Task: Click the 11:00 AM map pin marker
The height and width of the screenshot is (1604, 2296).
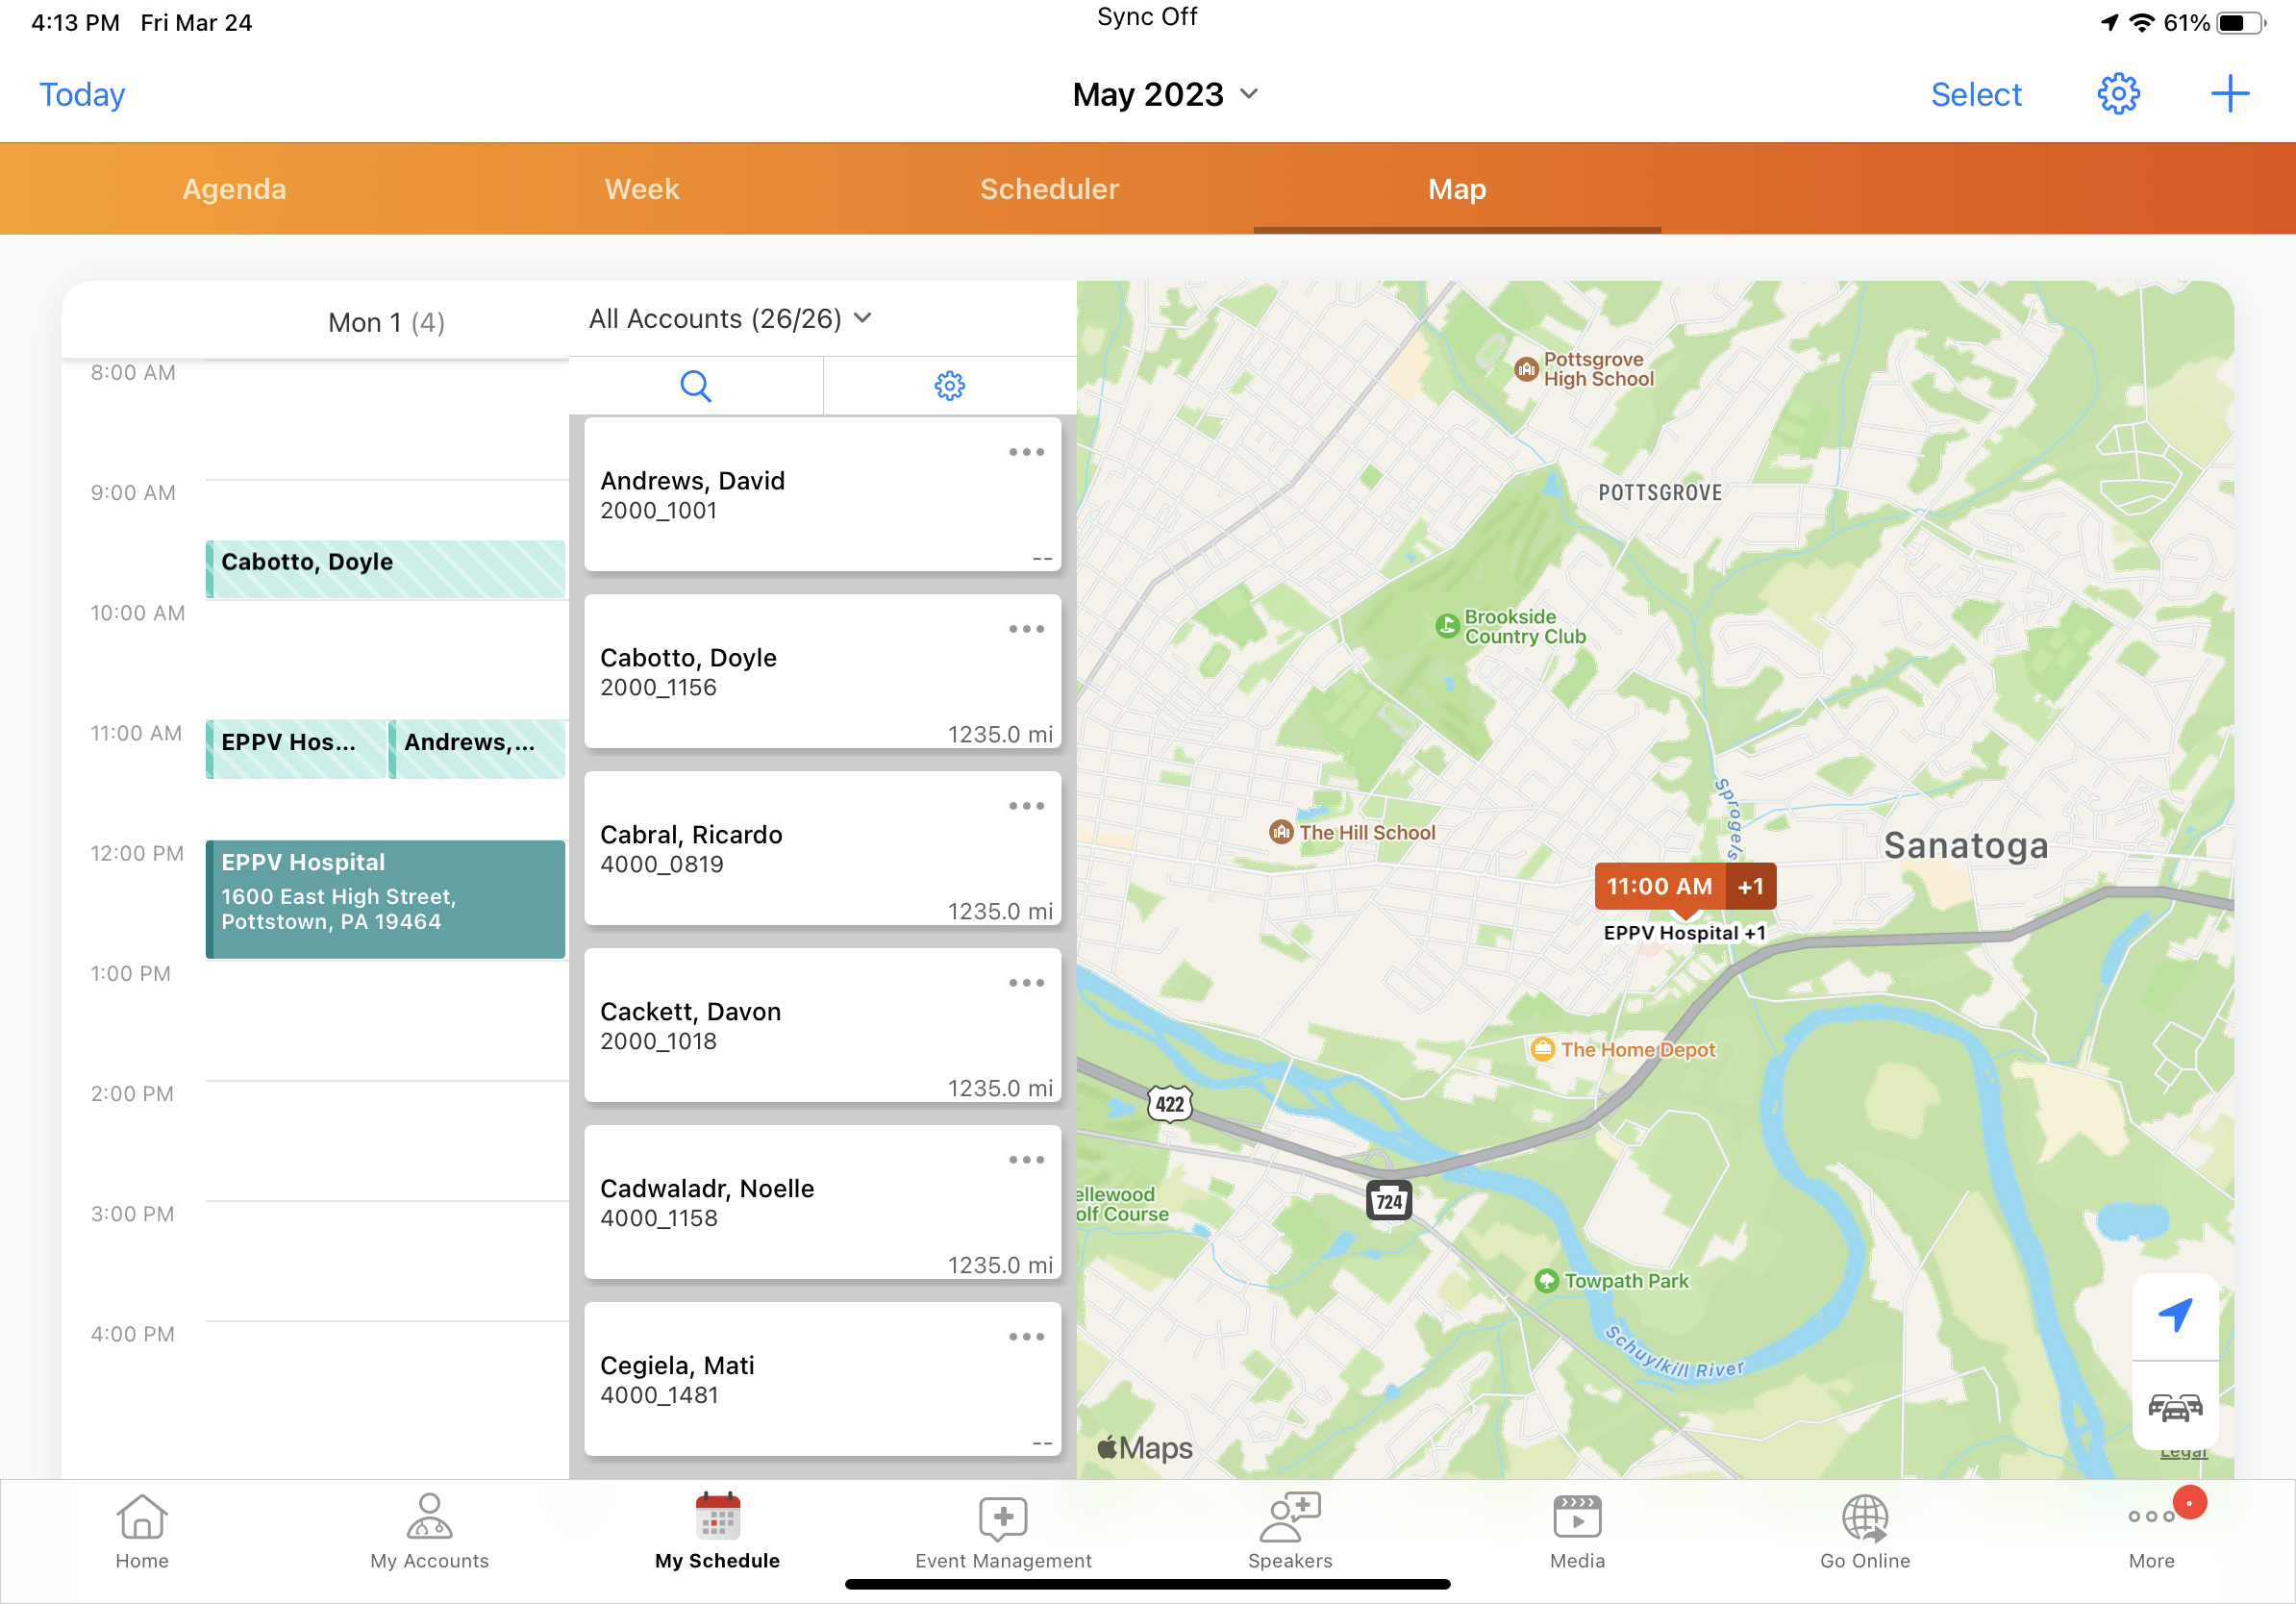Action: 1660,886
